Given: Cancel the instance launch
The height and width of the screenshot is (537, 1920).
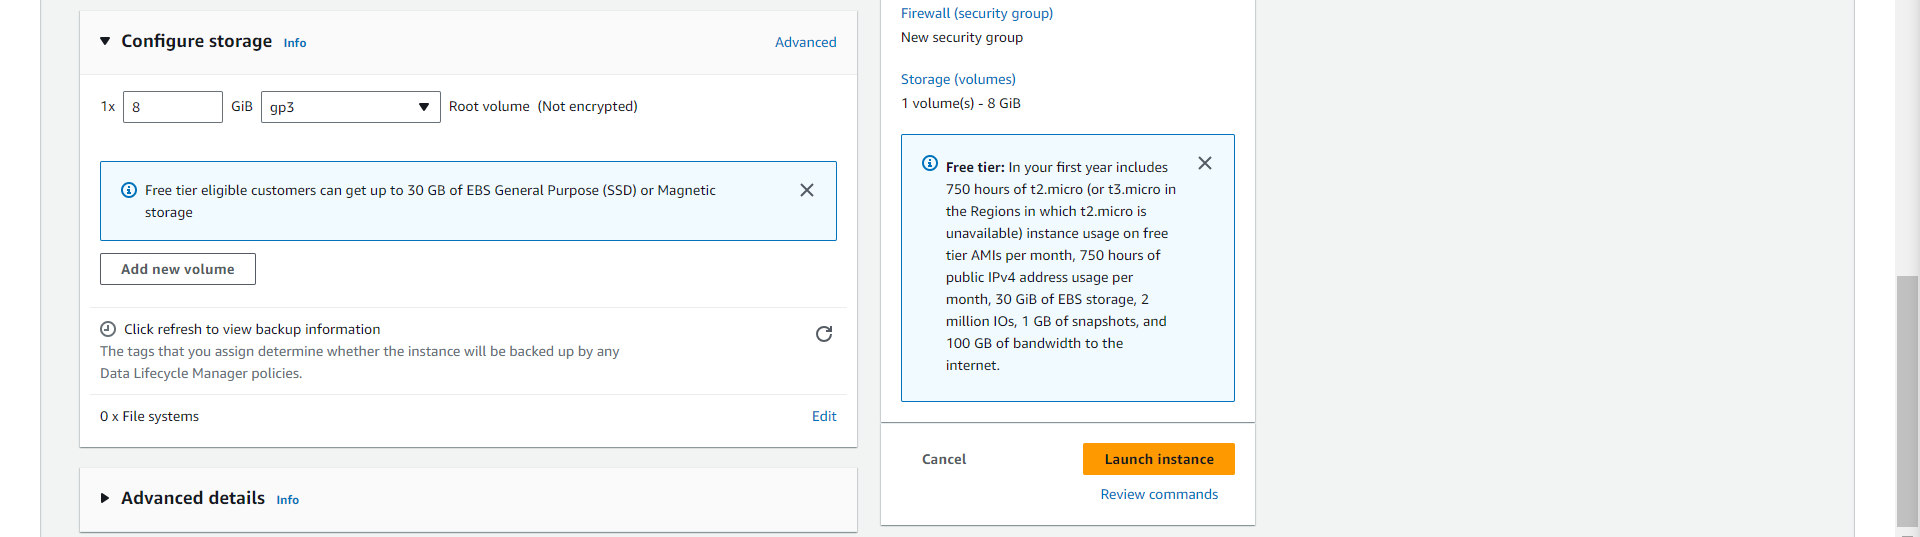Looking at the screenshot, I should click(944, 459).
